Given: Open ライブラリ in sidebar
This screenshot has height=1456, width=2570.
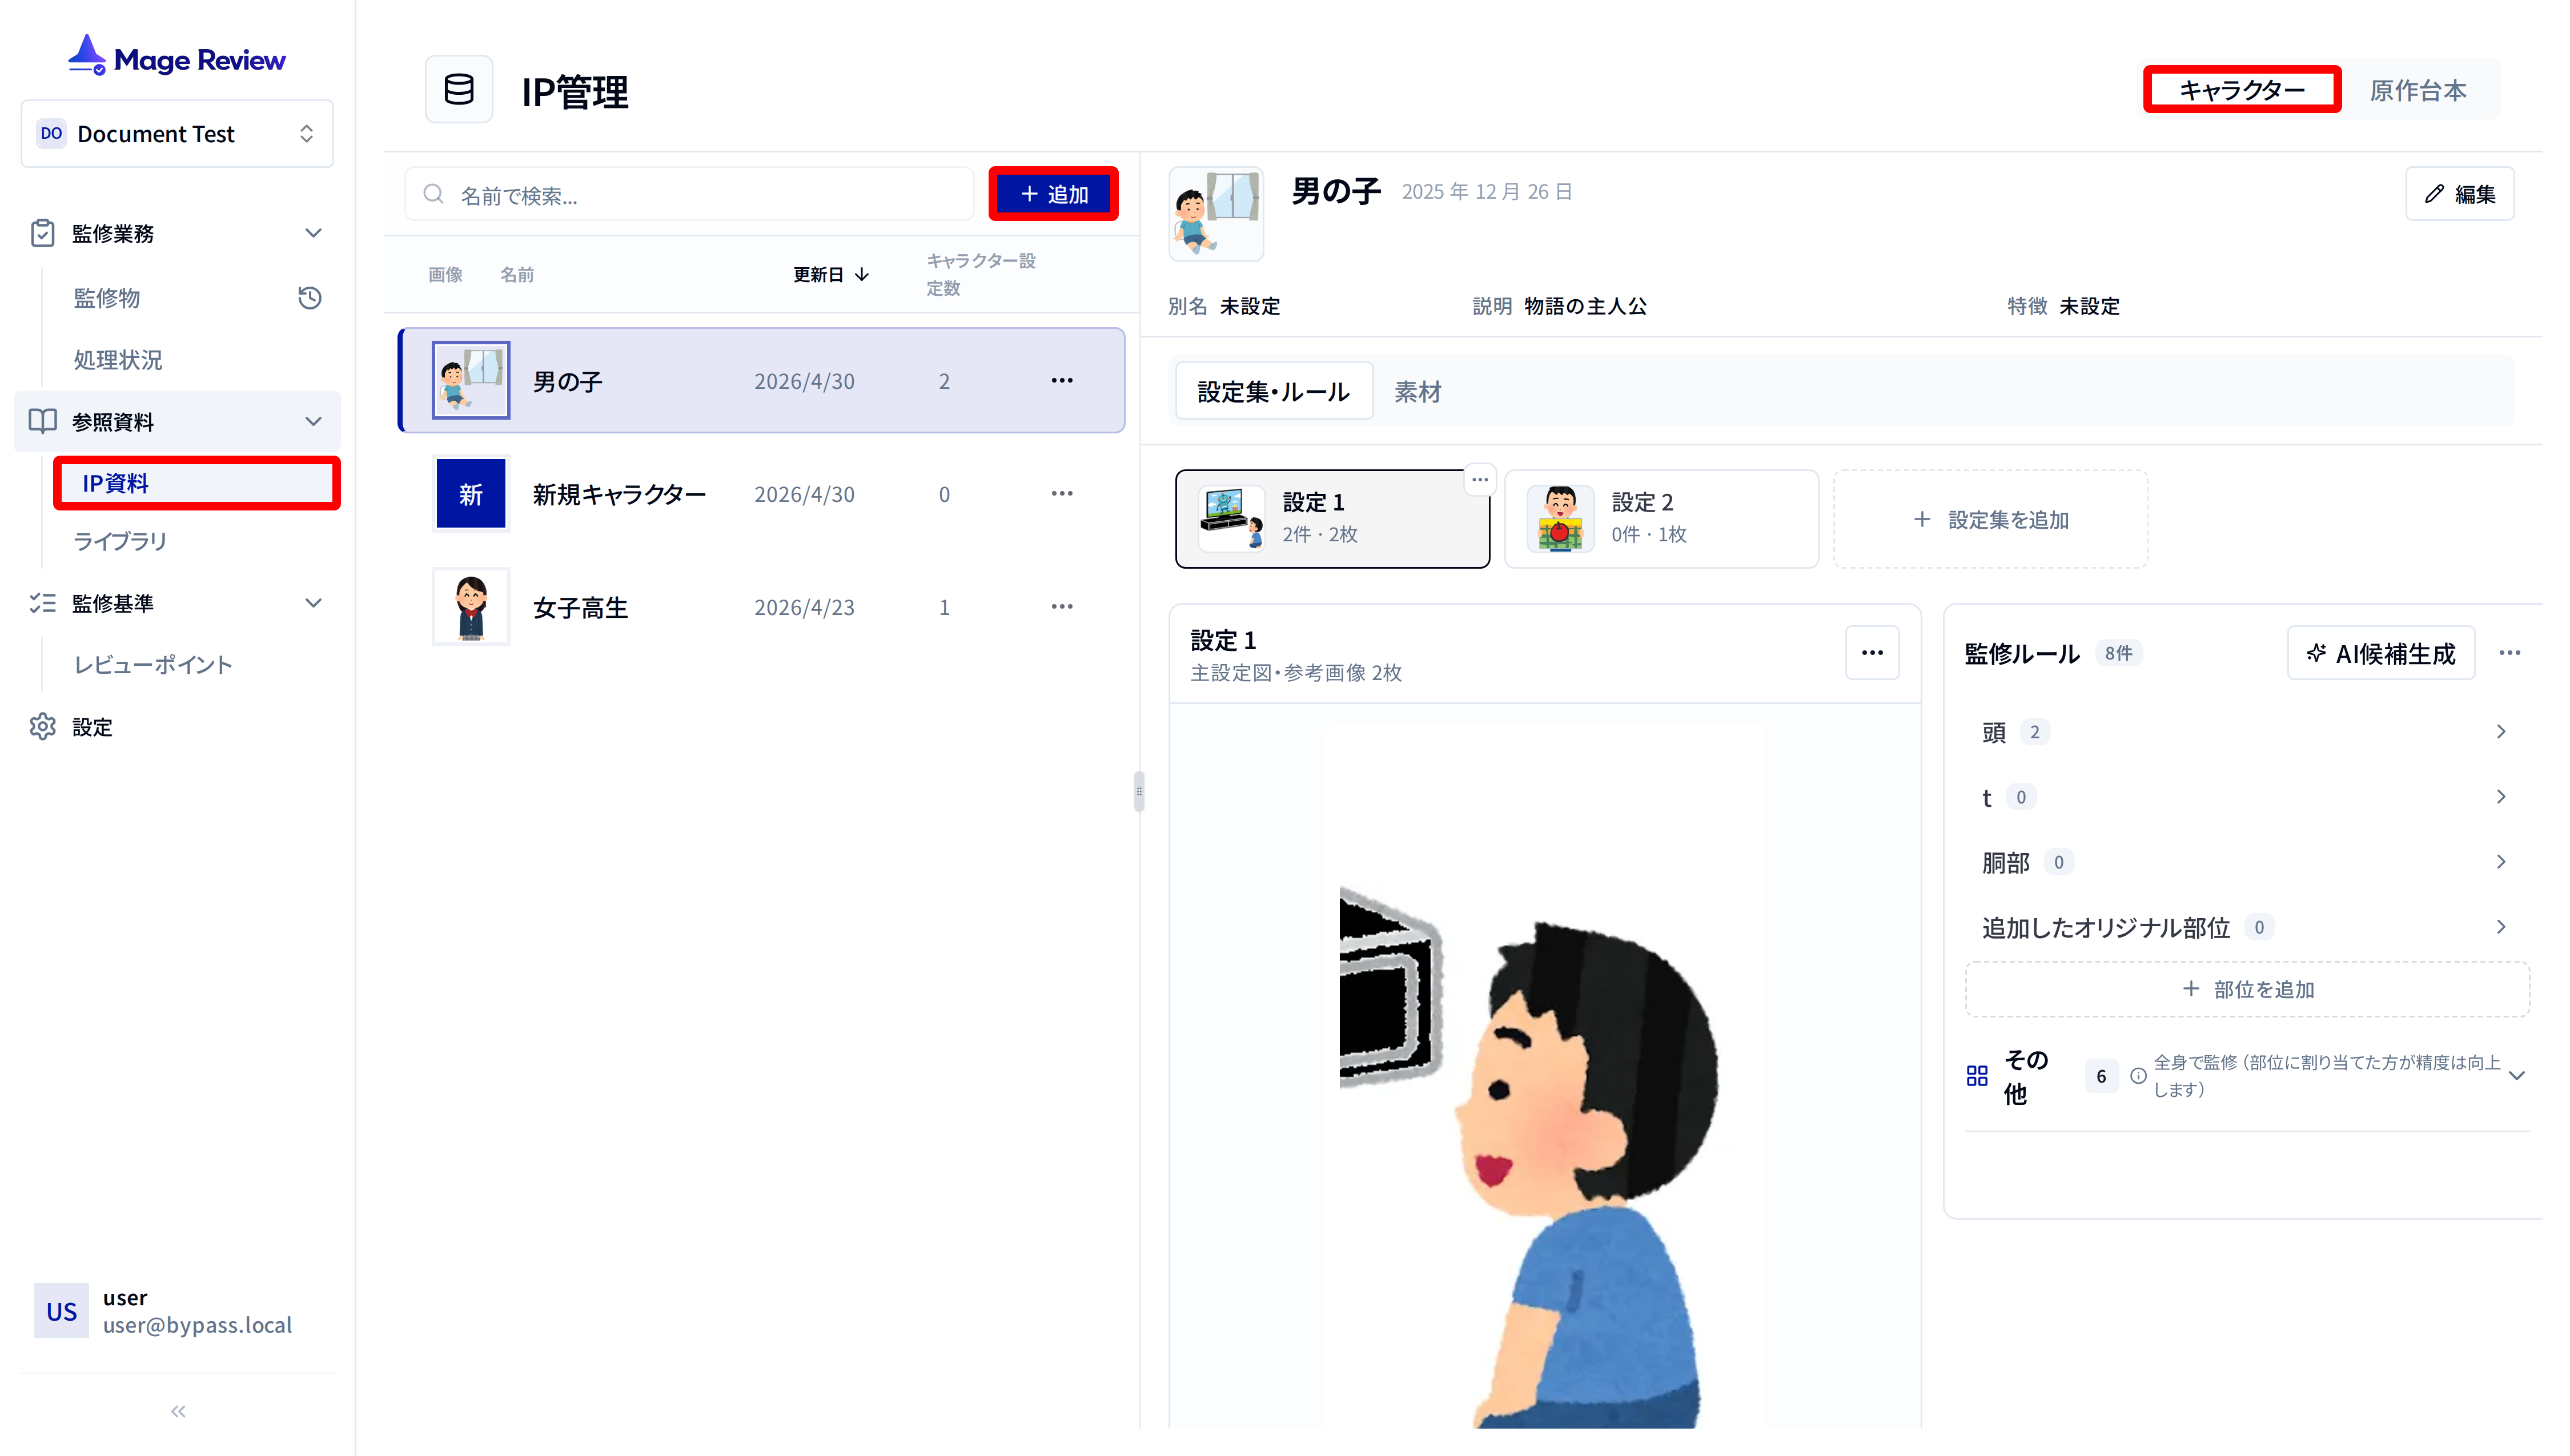Looking at the screenshot, I should 120,541.
